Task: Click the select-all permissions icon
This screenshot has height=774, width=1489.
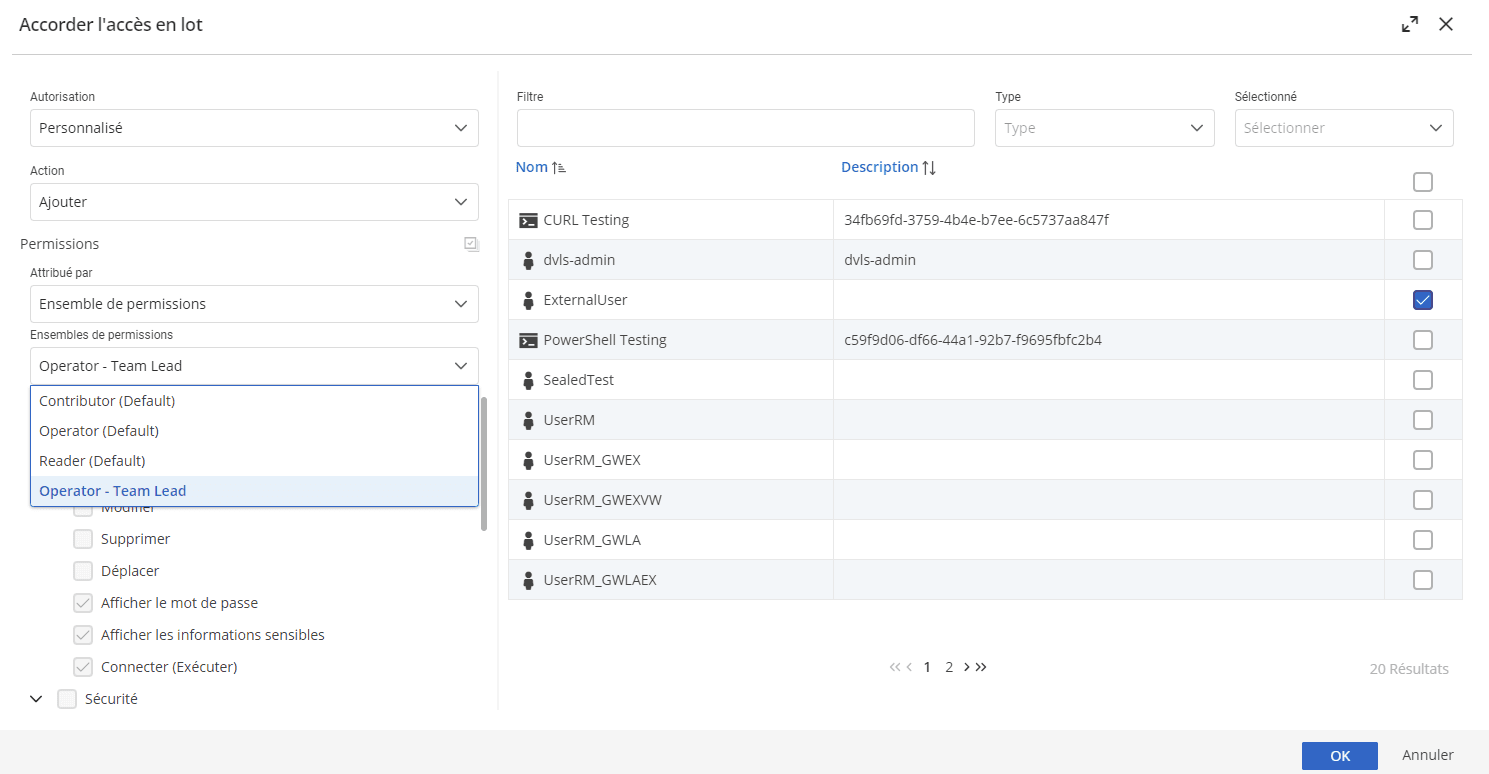Action: [x=472, y=244]
